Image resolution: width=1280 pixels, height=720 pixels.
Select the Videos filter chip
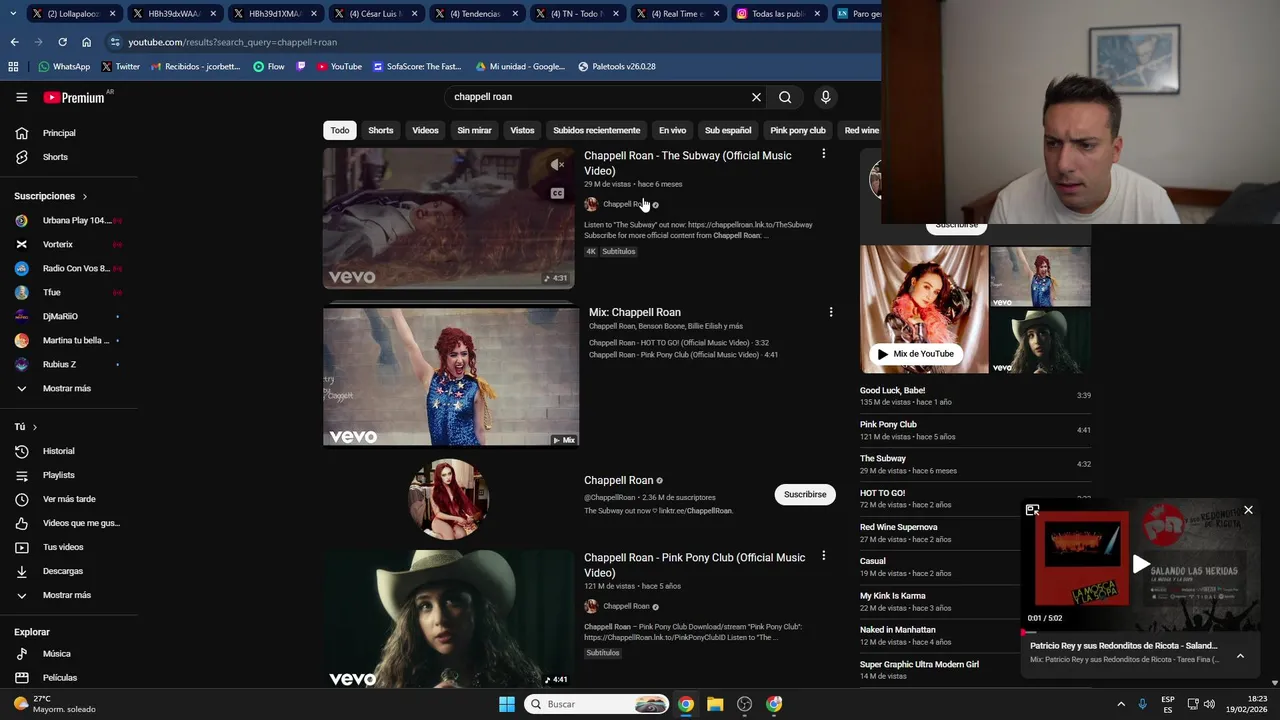tap(425, 130)
